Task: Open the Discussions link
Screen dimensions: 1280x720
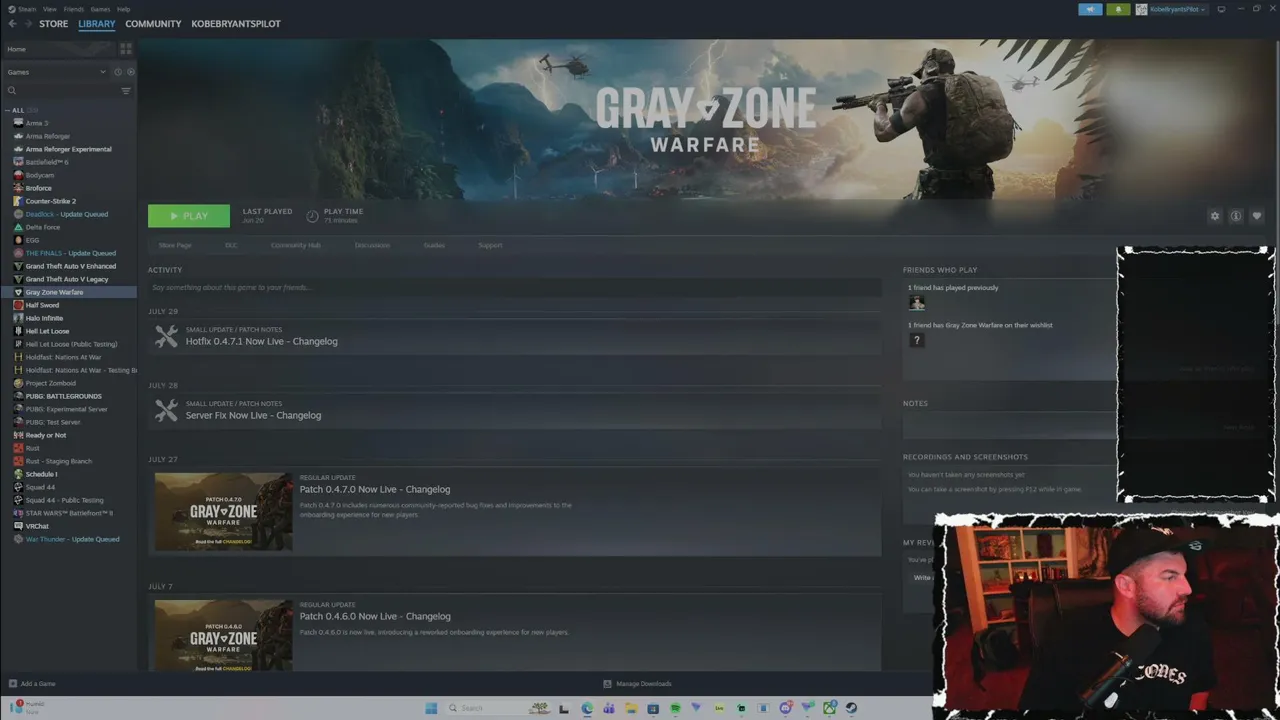Action: (x=372, y=245)
